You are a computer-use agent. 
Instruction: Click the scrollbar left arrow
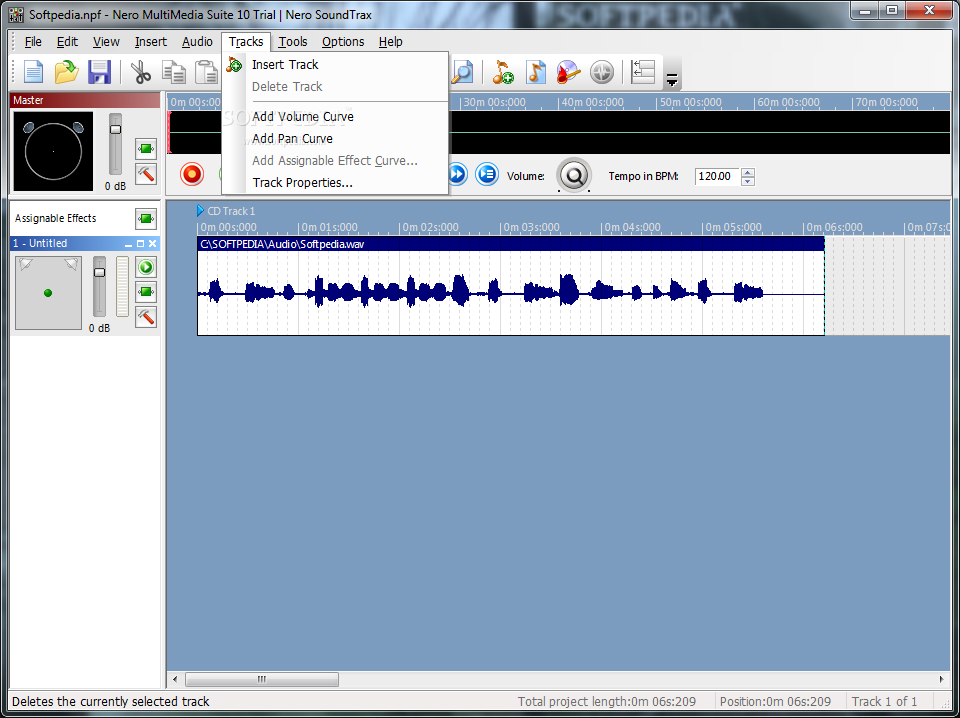coord(175,679)
